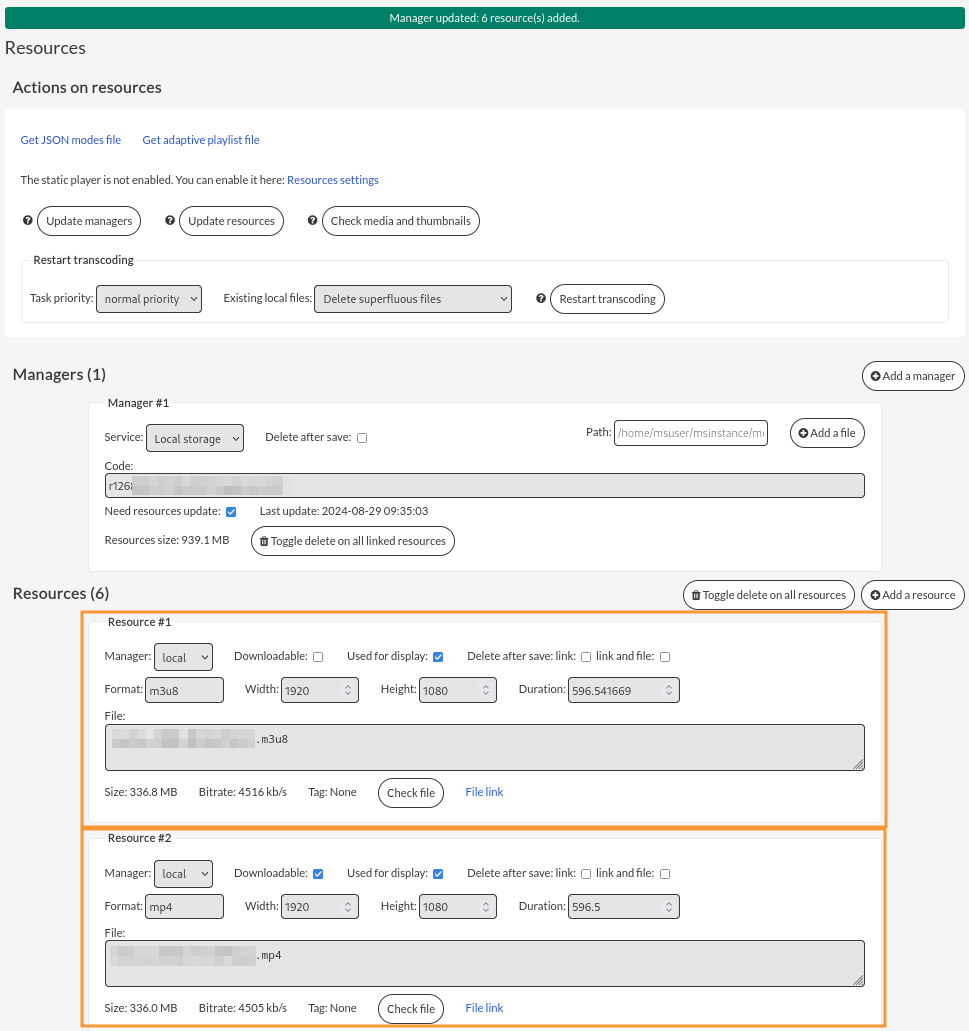Click the Restart transcoding button
Image resolution: width=969 pixels, height=1031 pixels.
click(607, 299)
